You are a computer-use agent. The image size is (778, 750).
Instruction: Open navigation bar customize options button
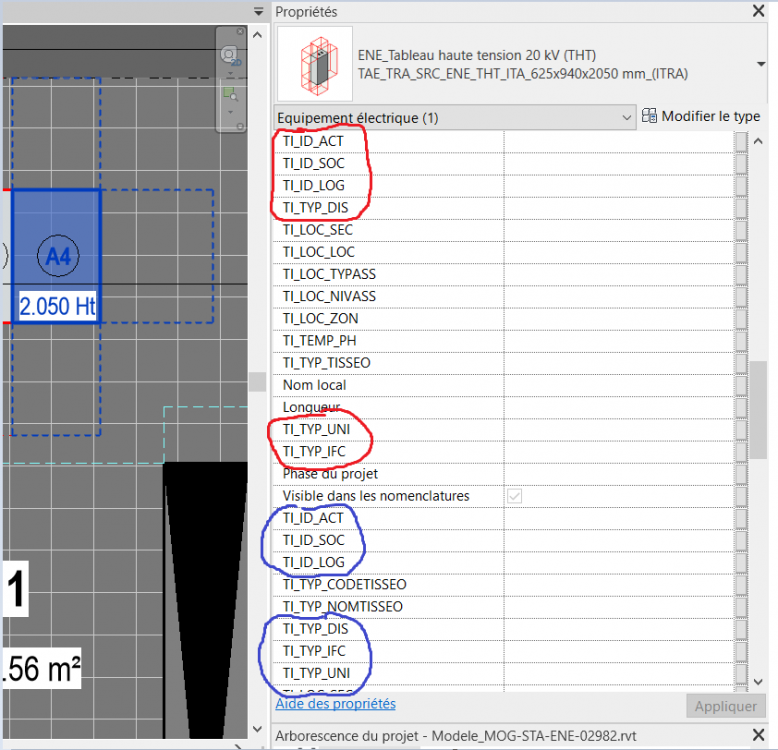pos(240,126)
